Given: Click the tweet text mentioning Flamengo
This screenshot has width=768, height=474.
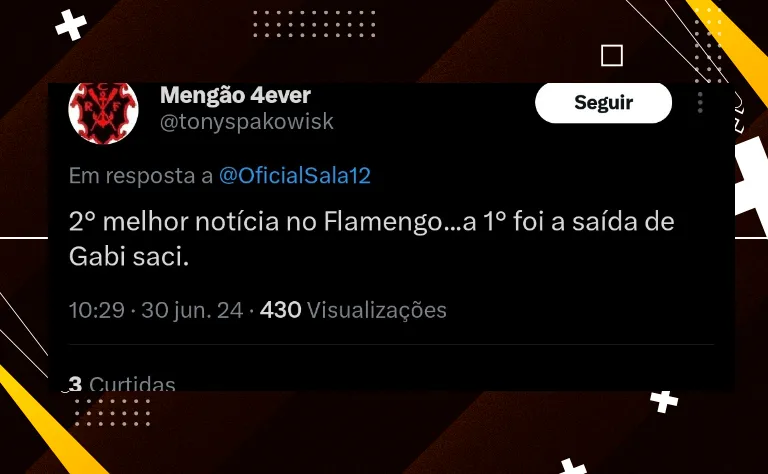Looking at the screenshot, I should 372,238.
